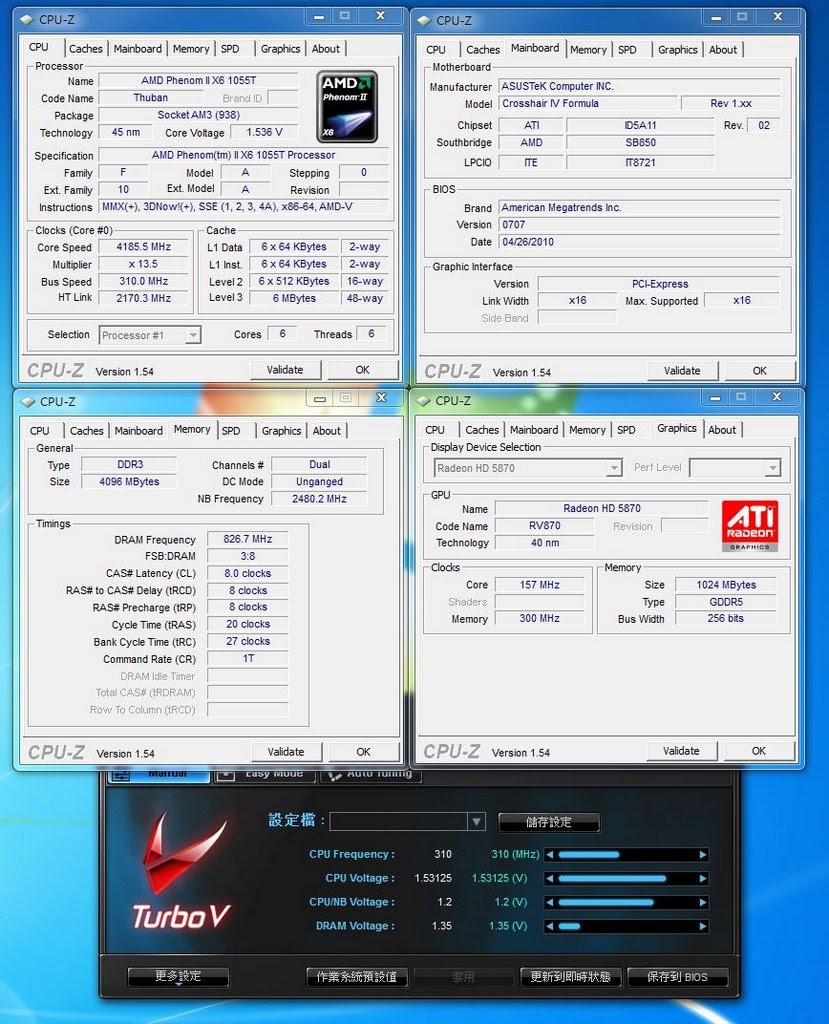Click Validate in the Processor window
This screenshot has height=1024, width=829.
click(285, 370)
